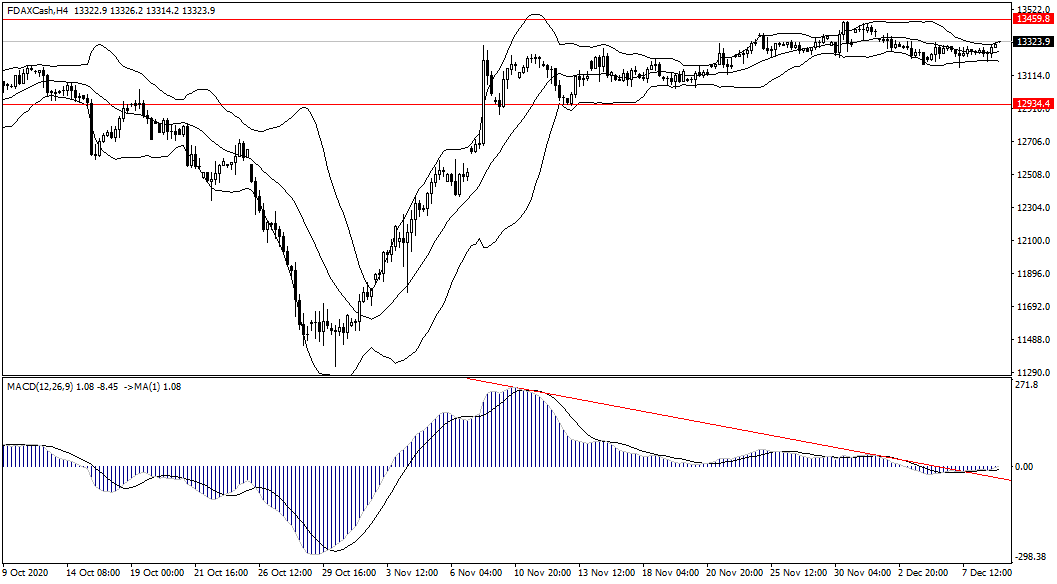Viewport: 1057px width, 584px height.
Task: Click the 18 Nov 04:00 time label
Action: pos(670,574)
